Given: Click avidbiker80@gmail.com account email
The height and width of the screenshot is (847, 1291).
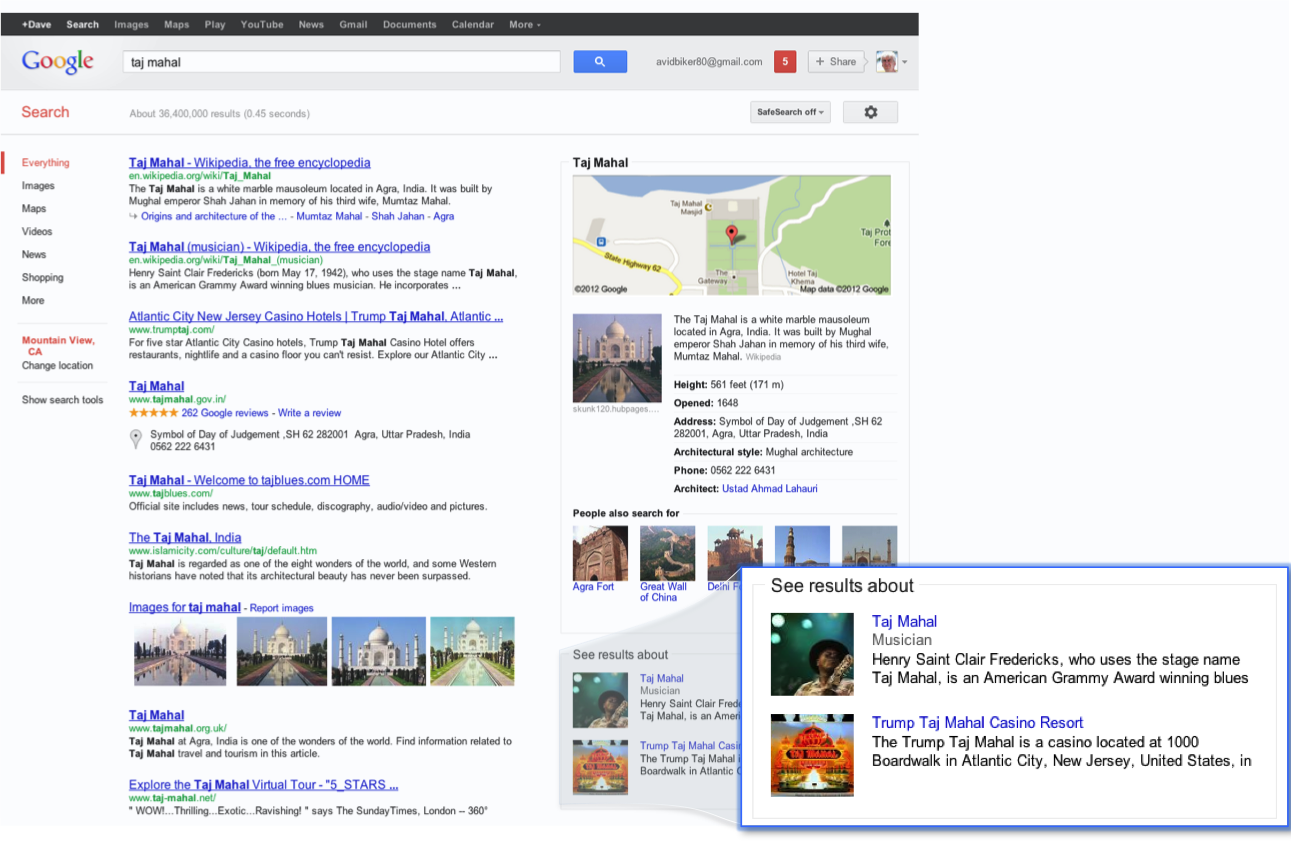Looking at the screenshot, I should [x=710, y=62].
